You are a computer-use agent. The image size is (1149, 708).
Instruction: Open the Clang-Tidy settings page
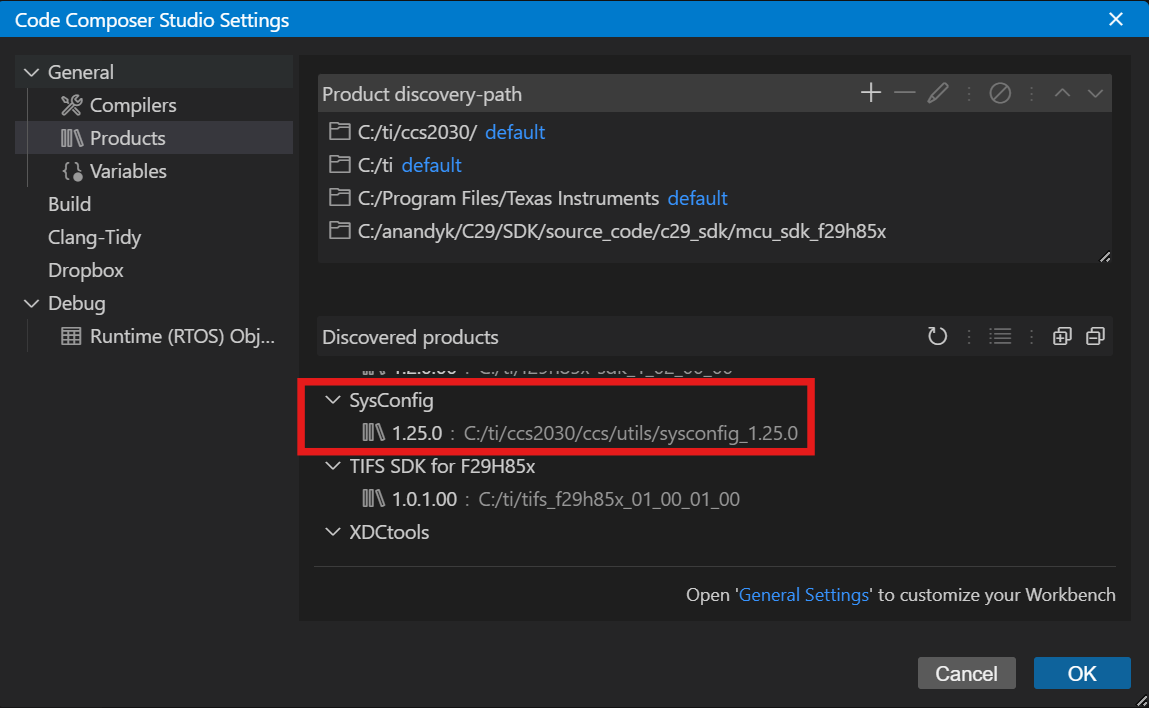coord(94,237)
